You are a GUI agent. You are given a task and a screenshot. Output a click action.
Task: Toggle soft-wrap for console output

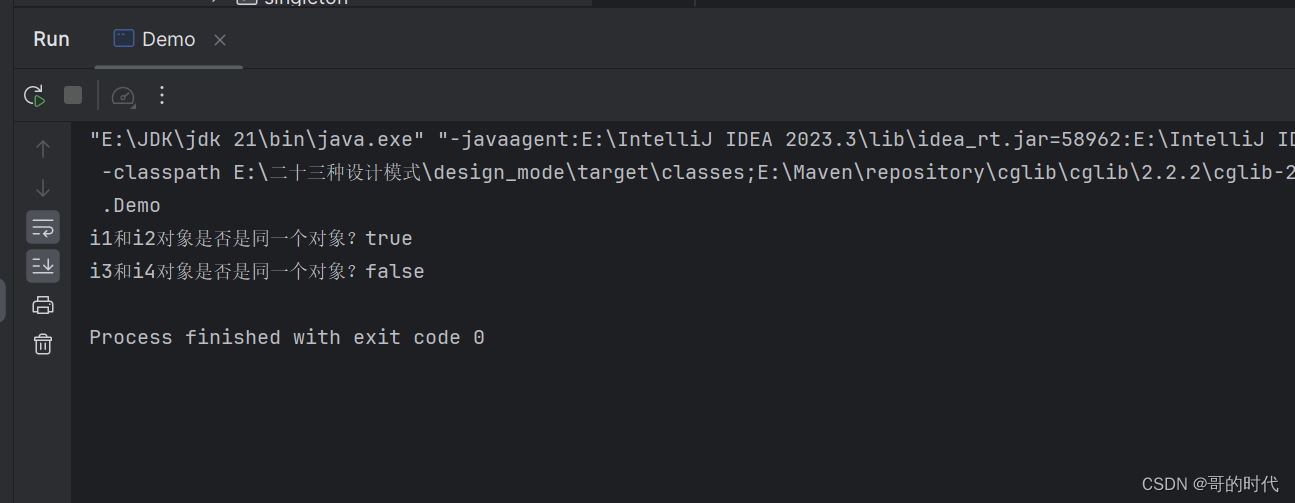(x=43, y=227)
